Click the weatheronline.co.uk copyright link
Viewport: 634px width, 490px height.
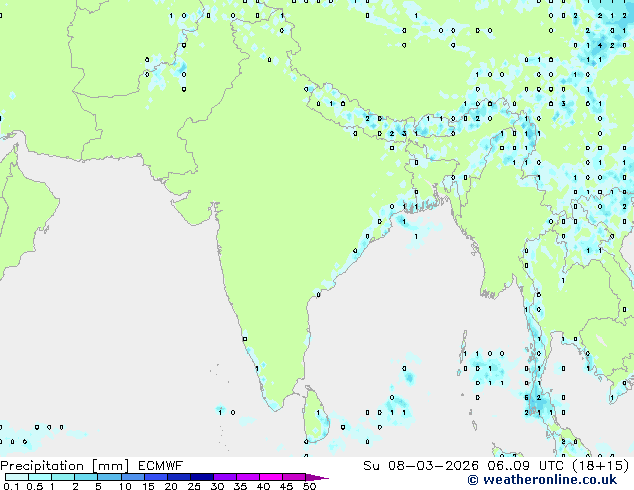click(x=542, y=480)
